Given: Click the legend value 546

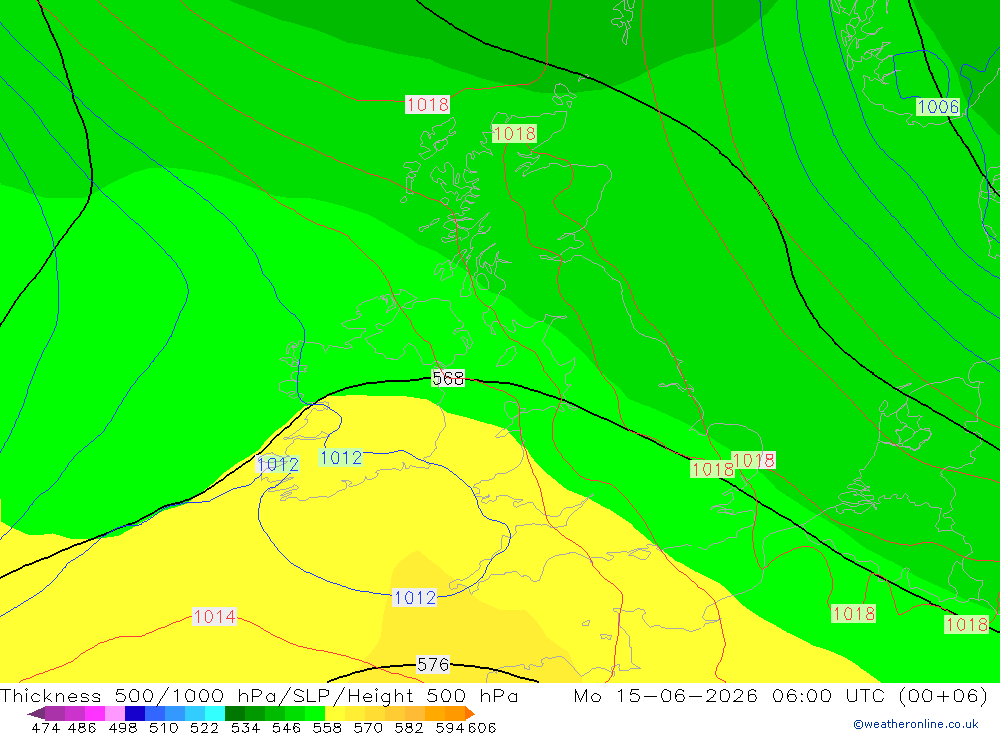Looking at the screenshot, I should 286,727.
